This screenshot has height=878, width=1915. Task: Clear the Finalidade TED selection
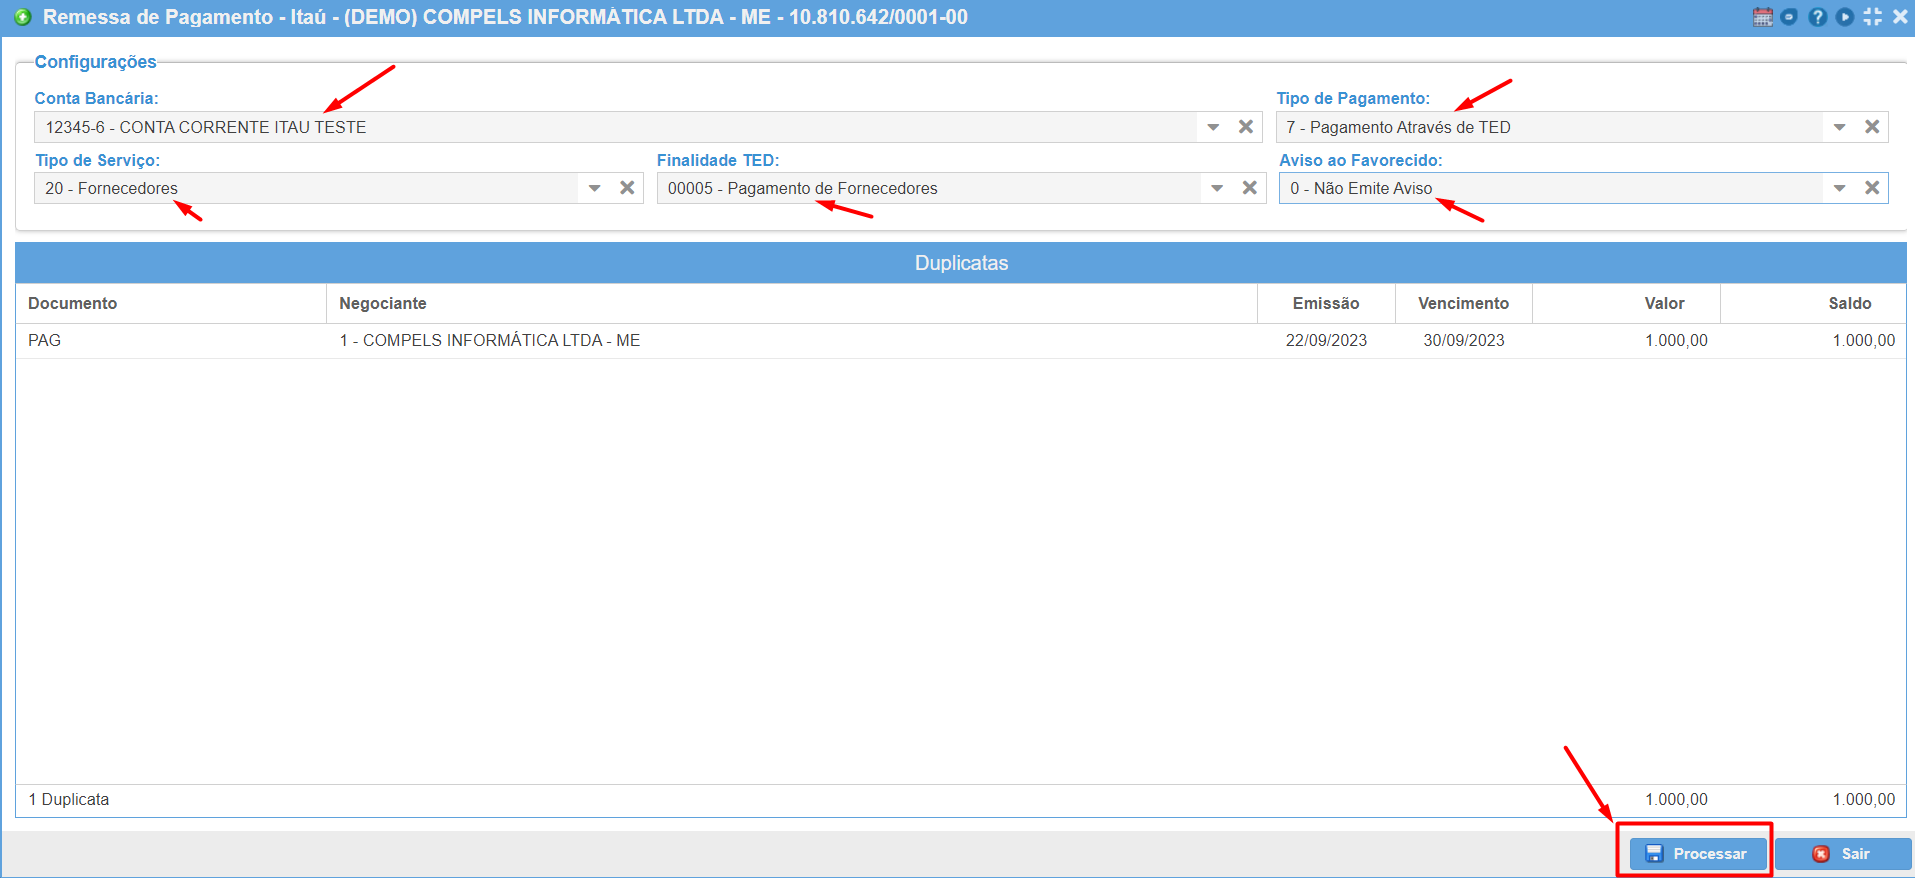(1250, 188)
